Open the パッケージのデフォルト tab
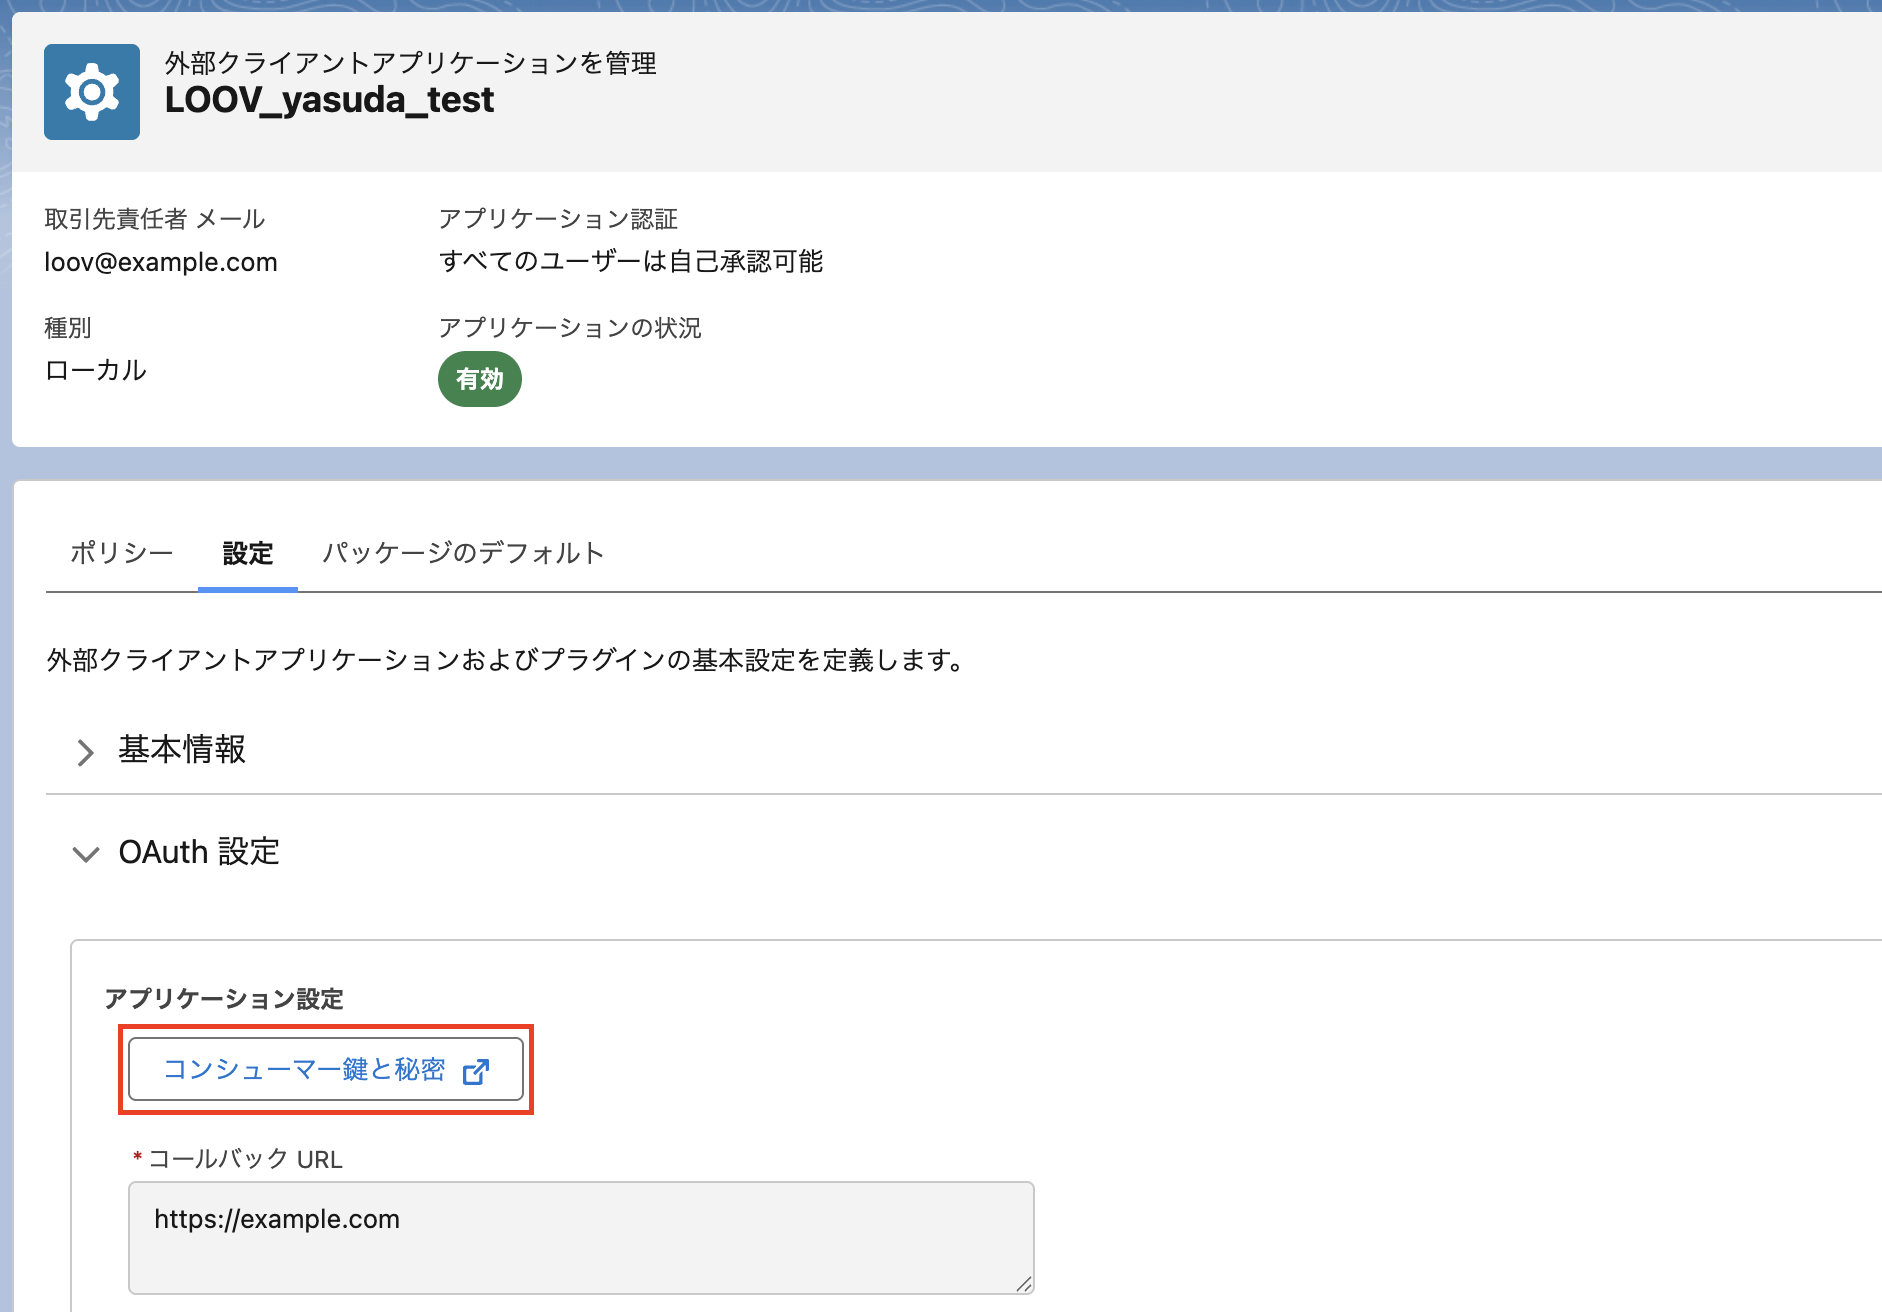The width and height of the screenshot is (1882, 1312). click(x=463, y=552)
